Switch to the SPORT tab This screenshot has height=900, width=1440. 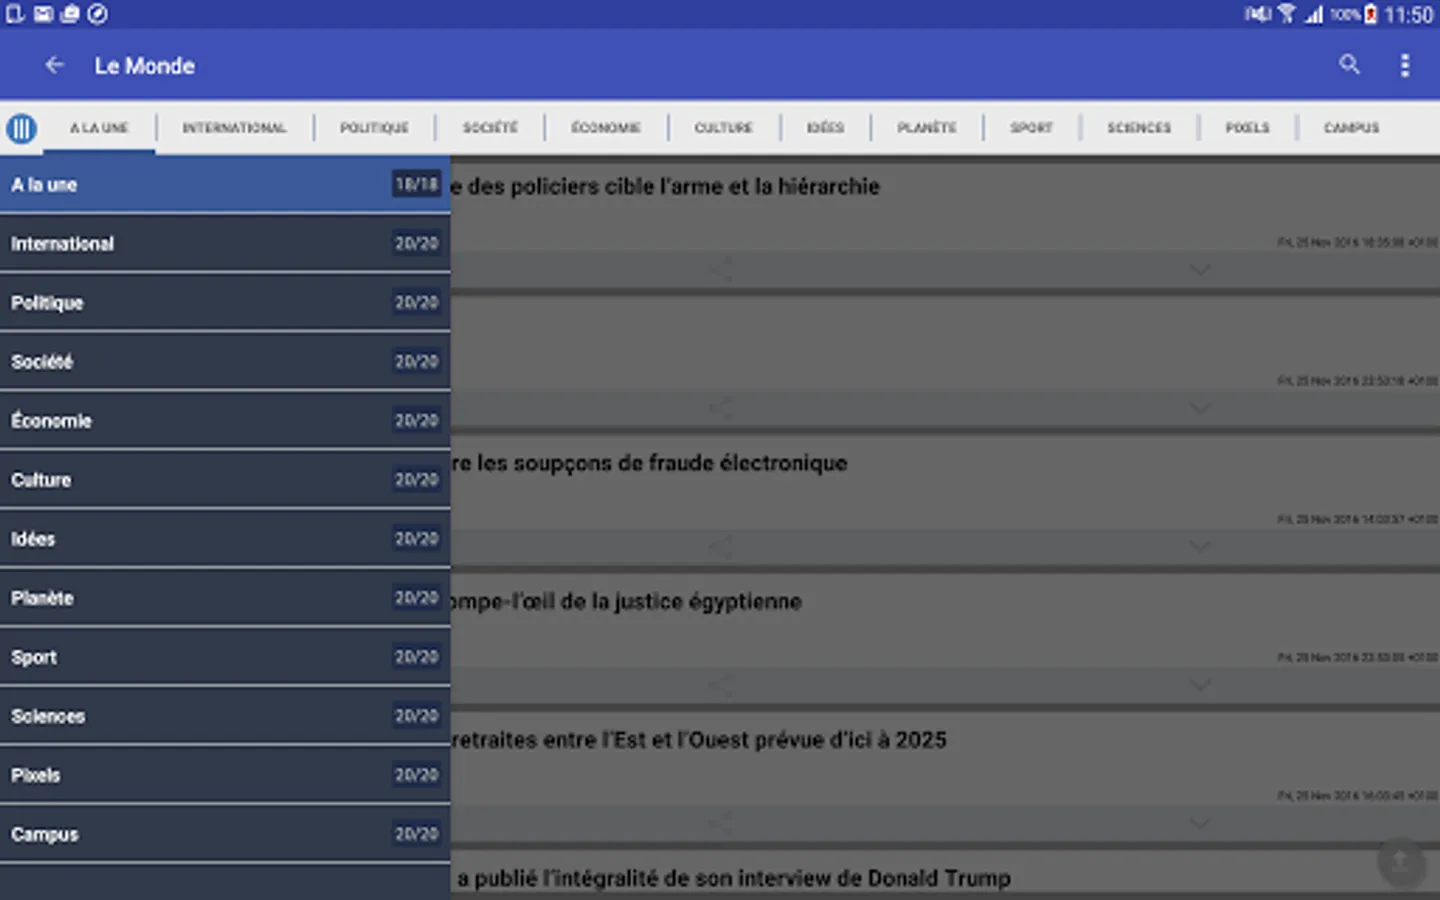[1031, 128]
